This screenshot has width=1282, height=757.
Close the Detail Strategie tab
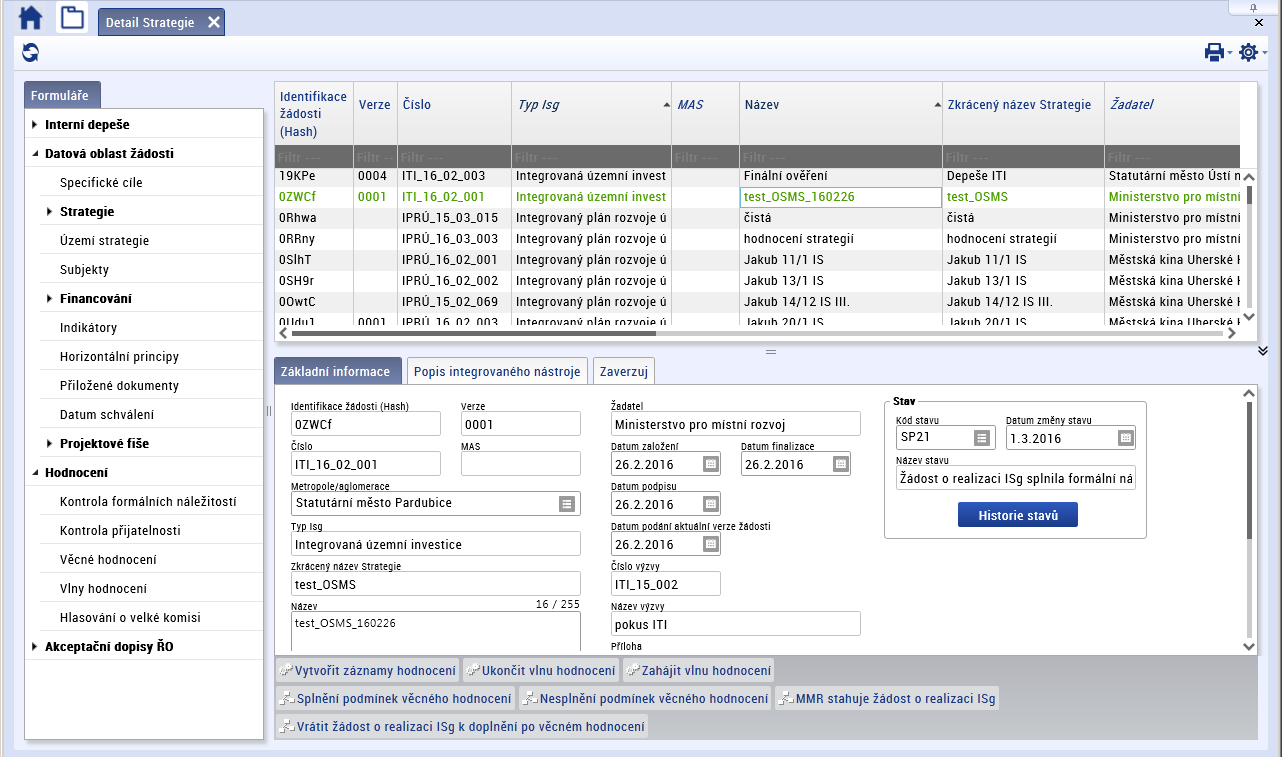213,22
